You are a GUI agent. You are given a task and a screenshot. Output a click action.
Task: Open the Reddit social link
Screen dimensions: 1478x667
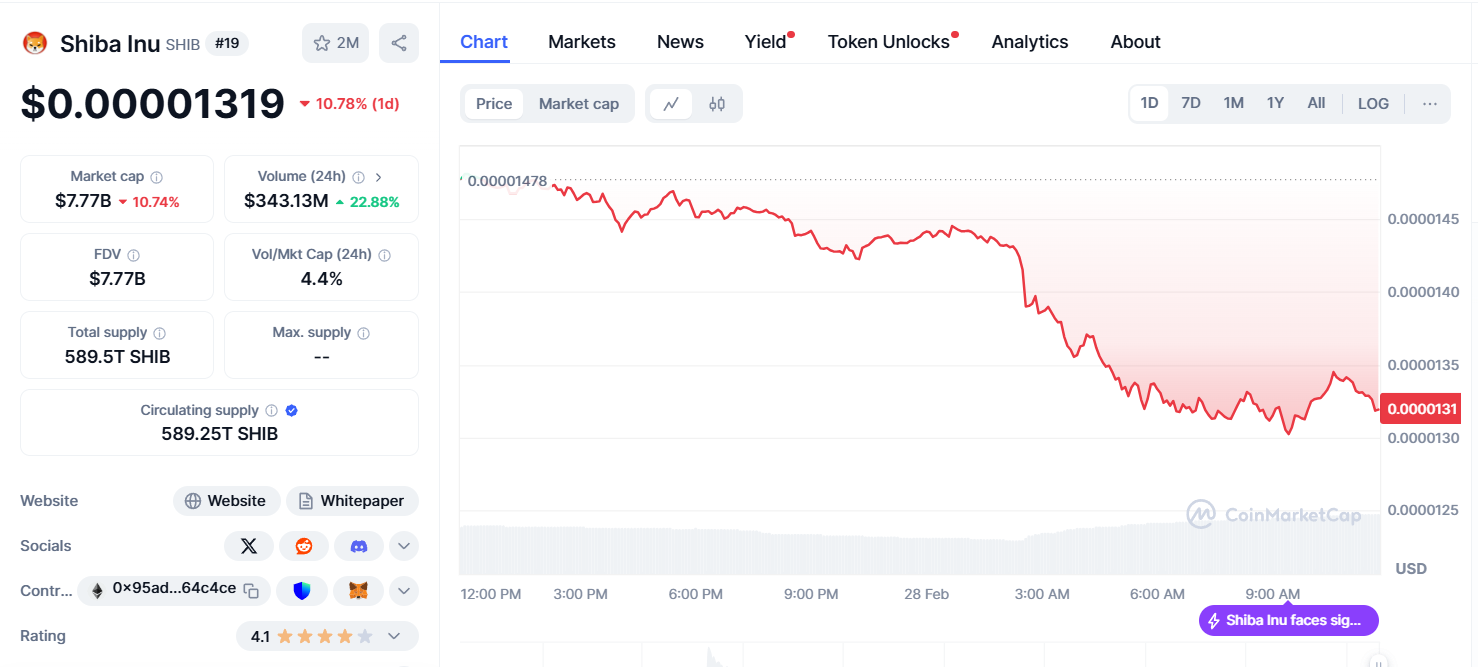(x=304, y=546)
